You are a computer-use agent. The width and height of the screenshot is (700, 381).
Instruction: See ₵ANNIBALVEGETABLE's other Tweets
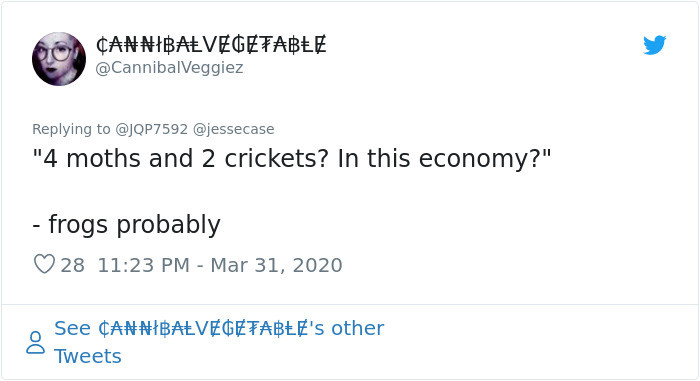click(219, 342)
